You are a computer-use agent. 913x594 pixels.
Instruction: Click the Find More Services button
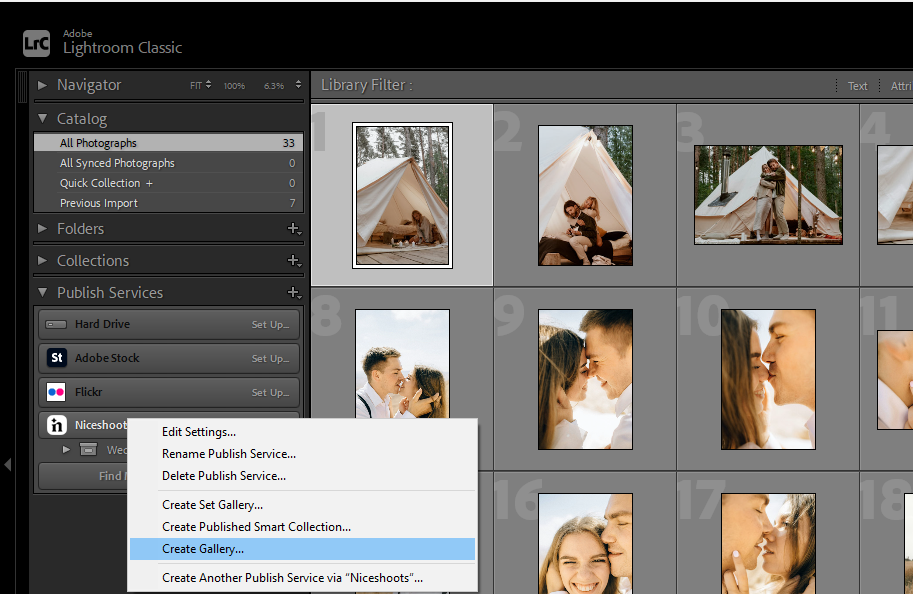83,476
